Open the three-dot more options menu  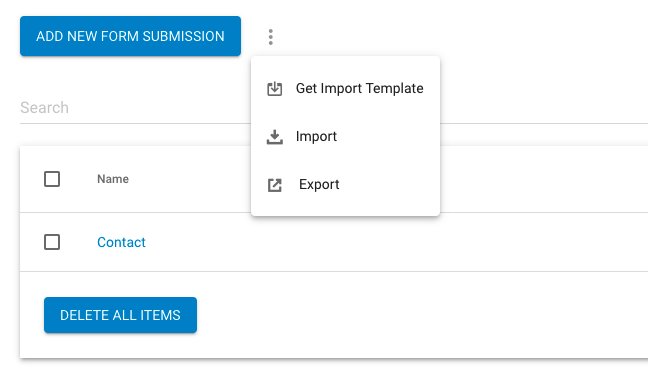pyautogui.click(x=271, y=37)
